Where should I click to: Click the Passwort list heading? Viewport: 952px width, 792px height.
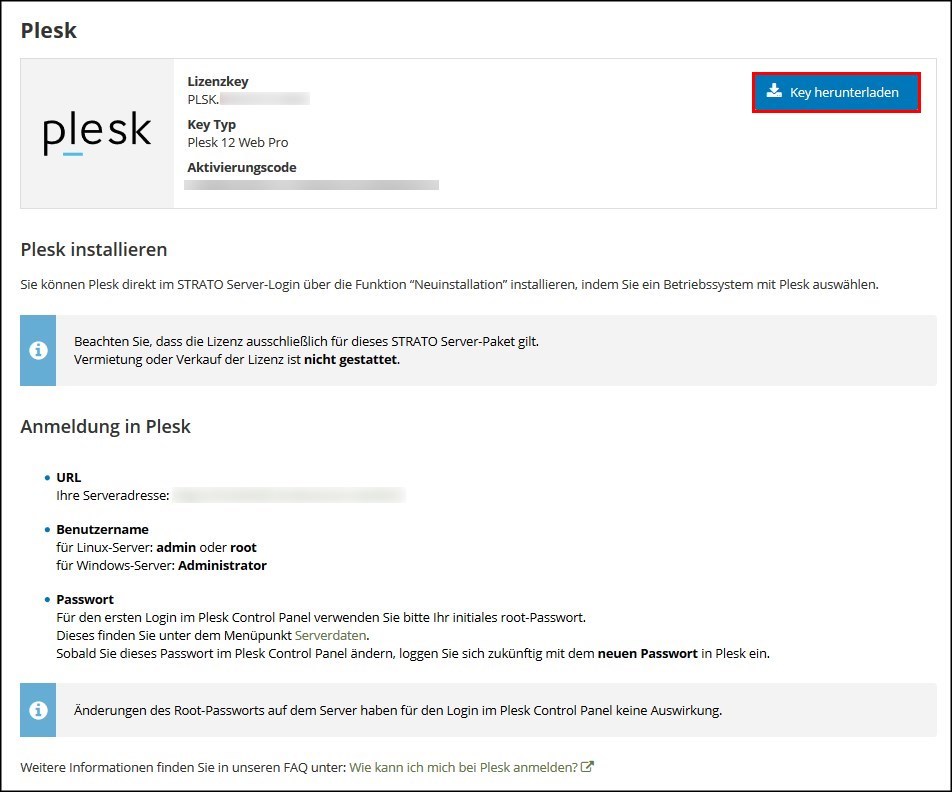pyautogui.click(x=85, y=599)
